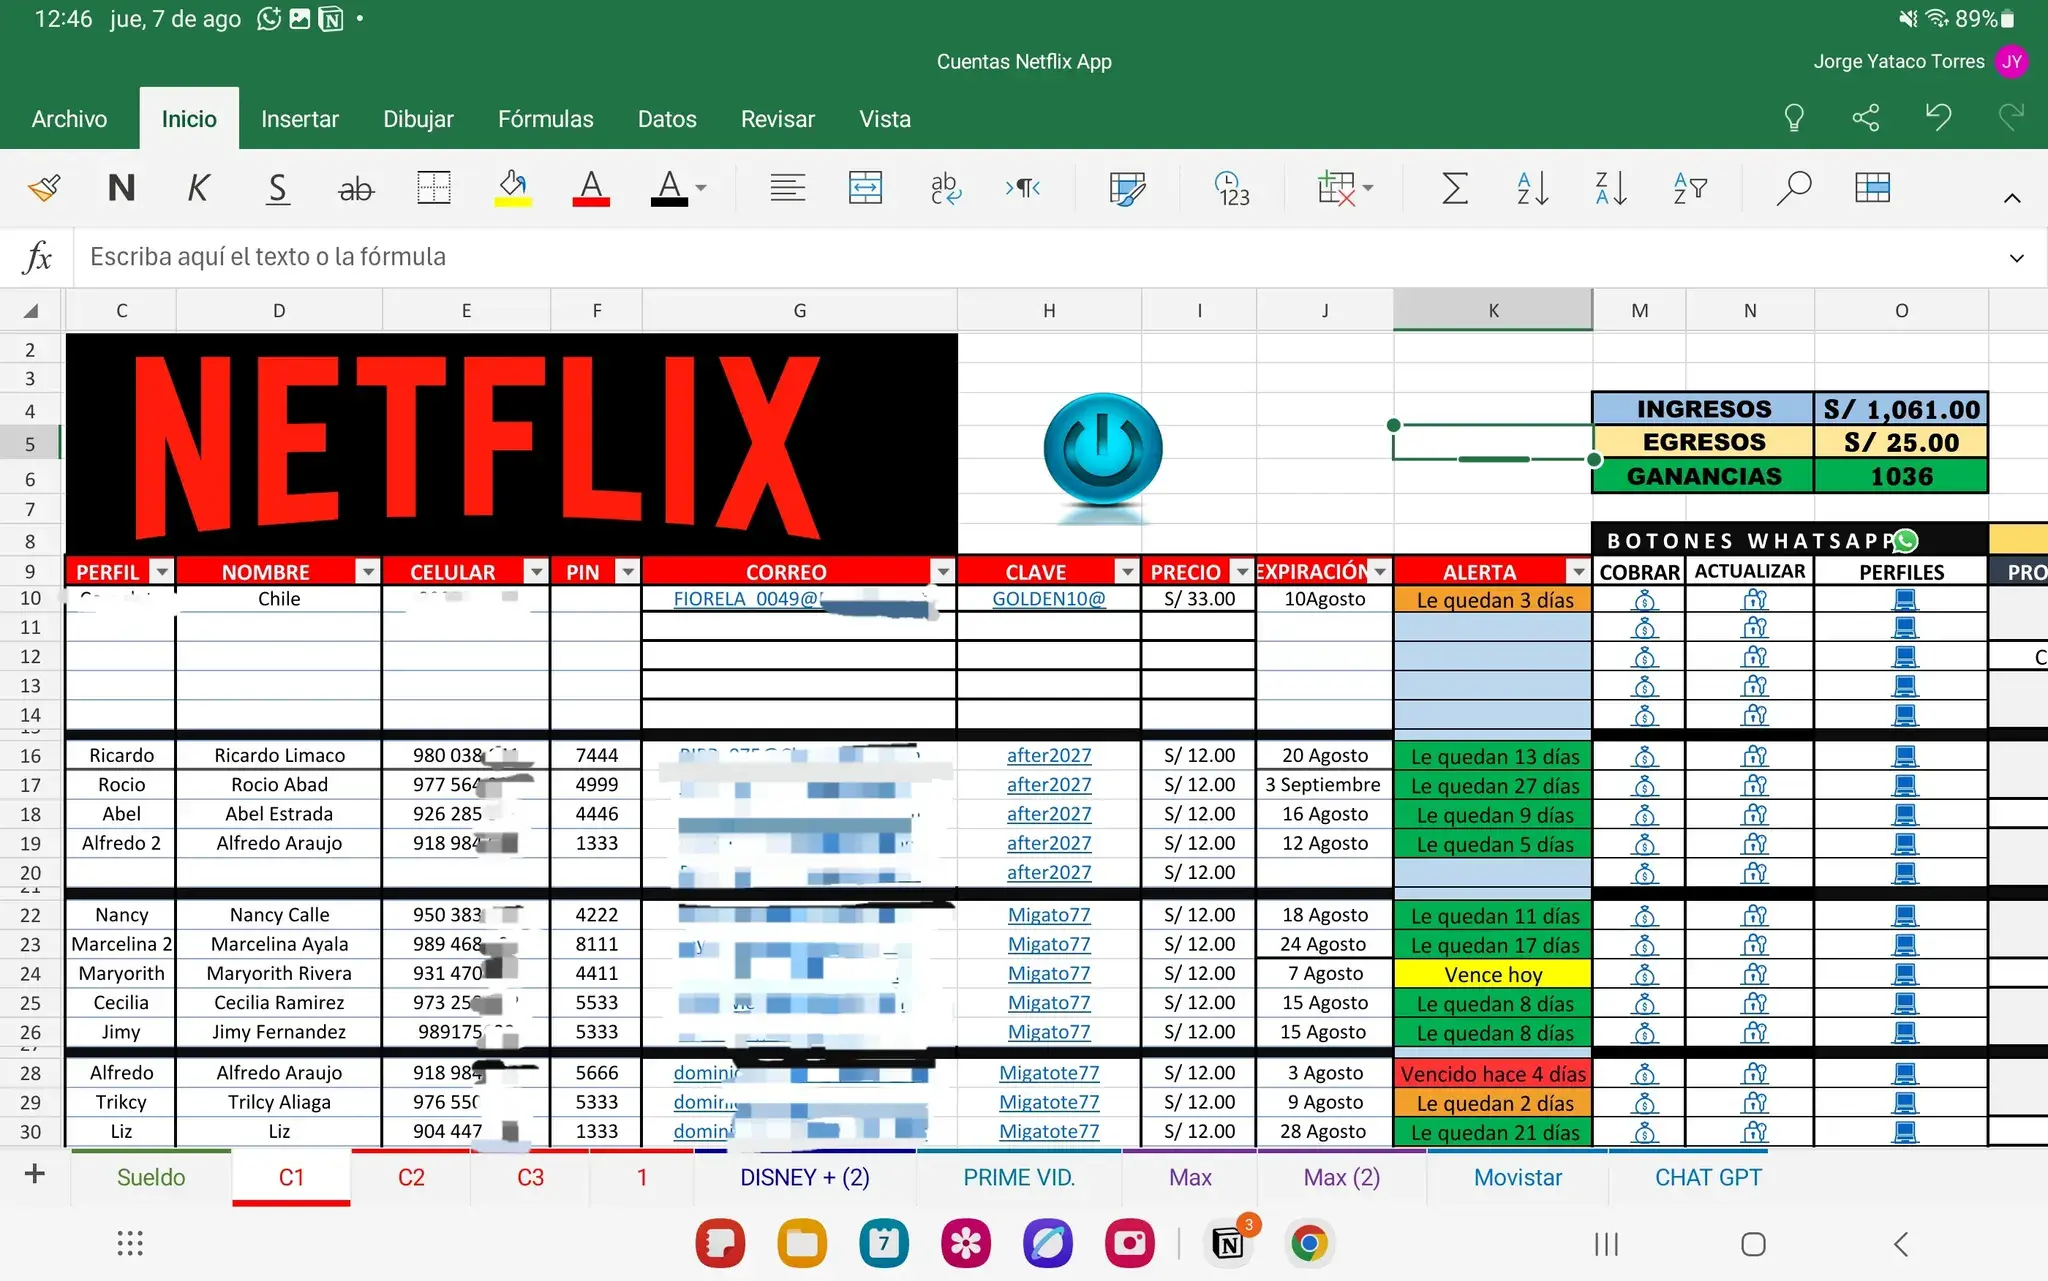The height and width of the screenshot is (1281, 2048).
Task: Apply strikethrough formatting from the ribbon
Action: click(x=356, y=188)
